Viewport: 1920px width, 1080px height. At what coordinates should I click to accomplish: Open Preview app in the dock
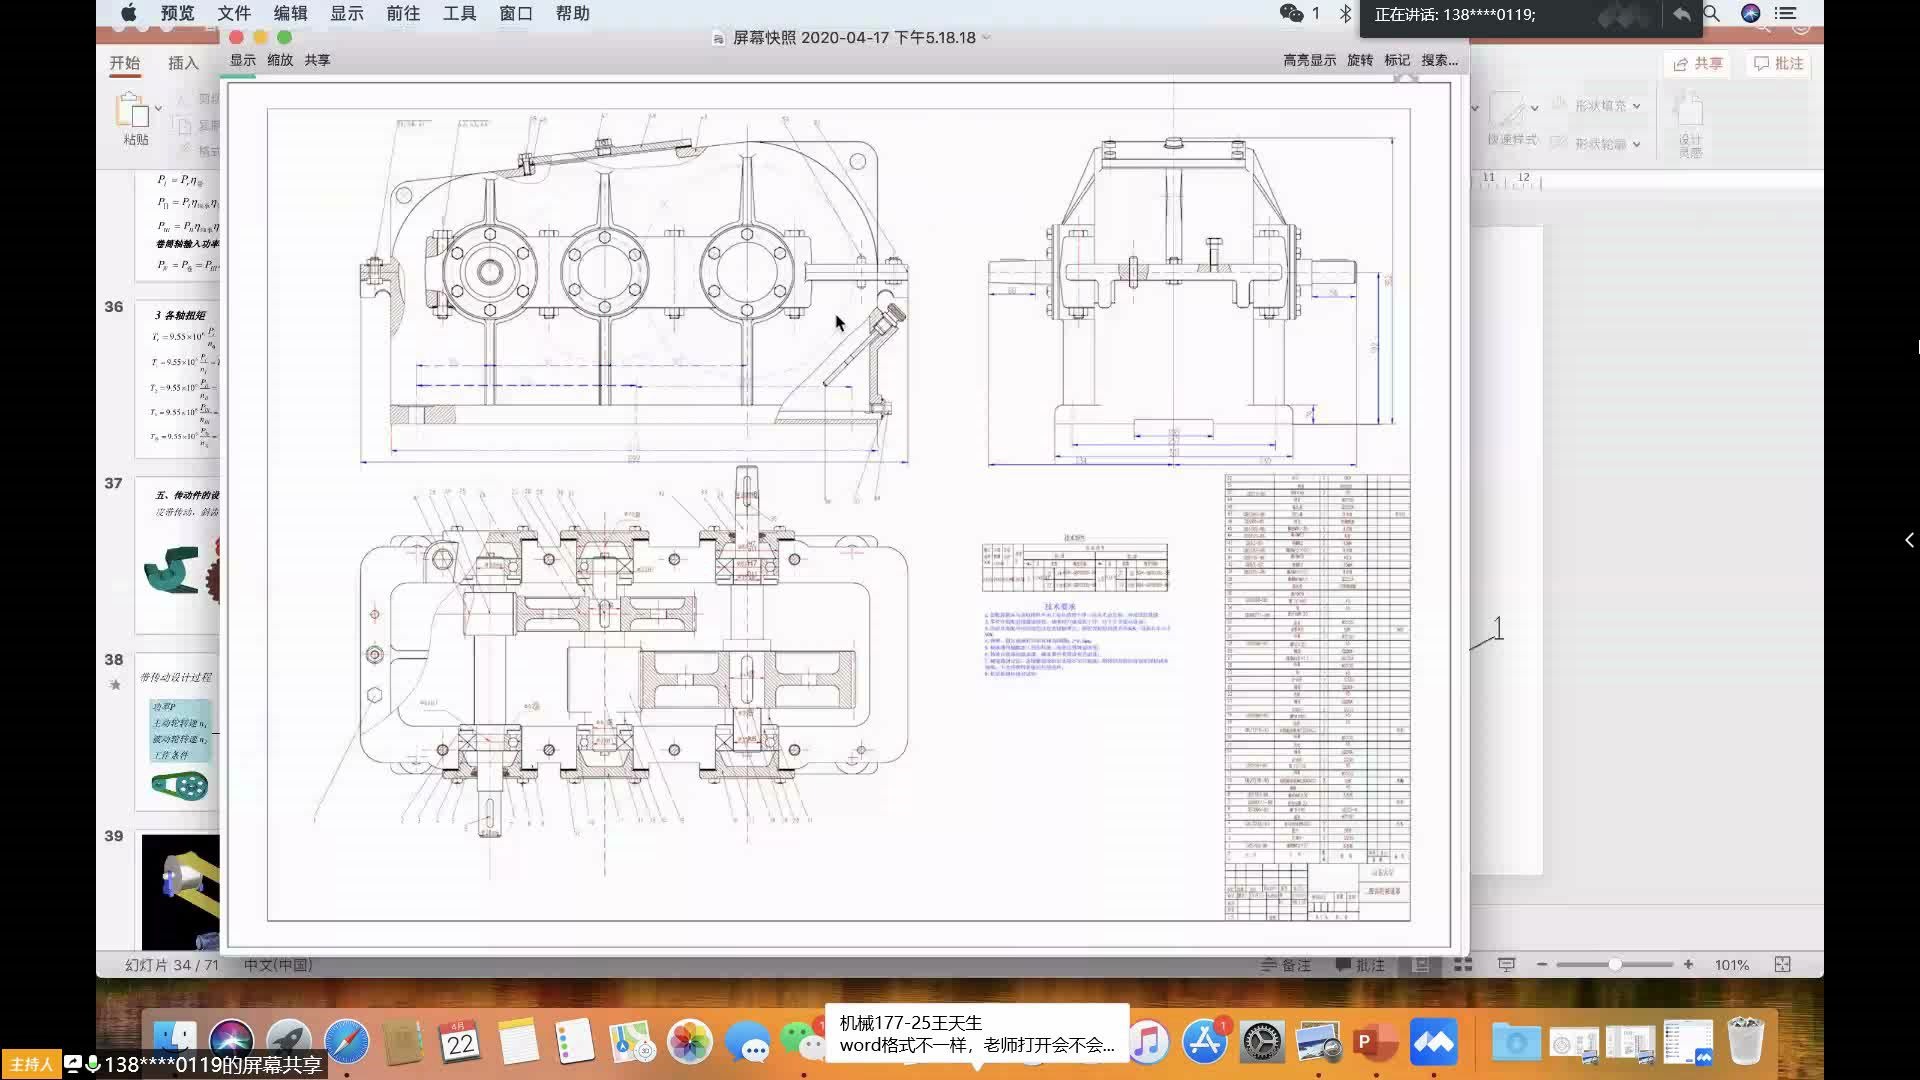[x=1319, y=1043]
